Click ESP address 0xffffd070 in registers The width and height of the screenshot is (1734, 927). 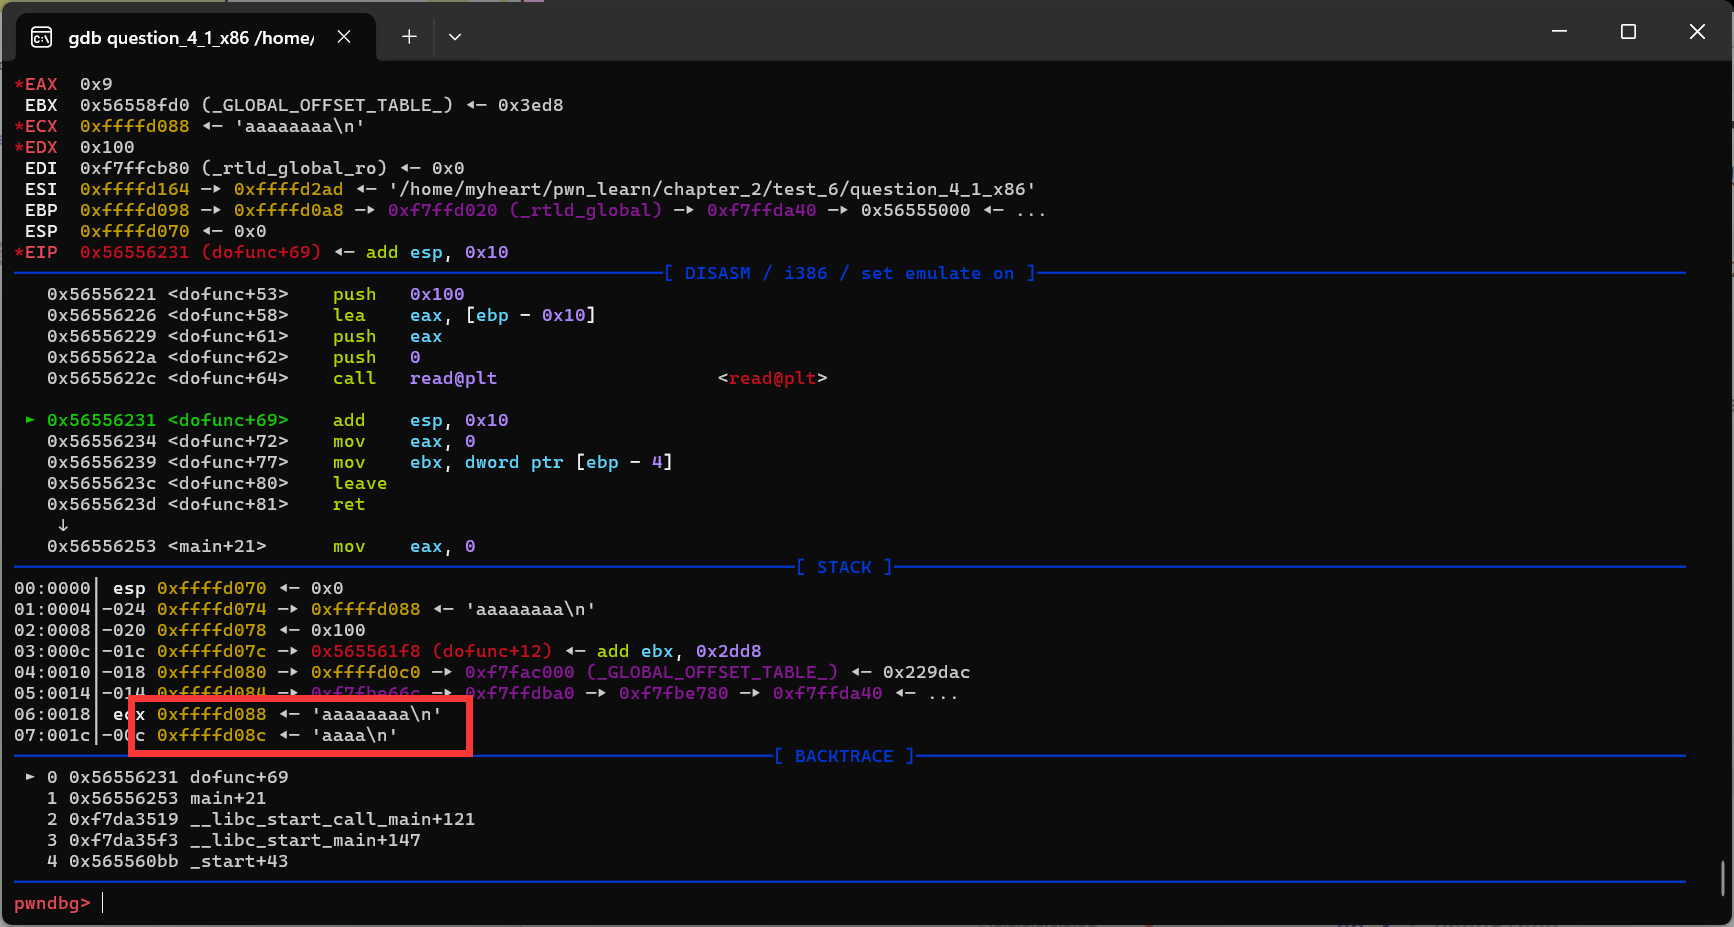134,231
